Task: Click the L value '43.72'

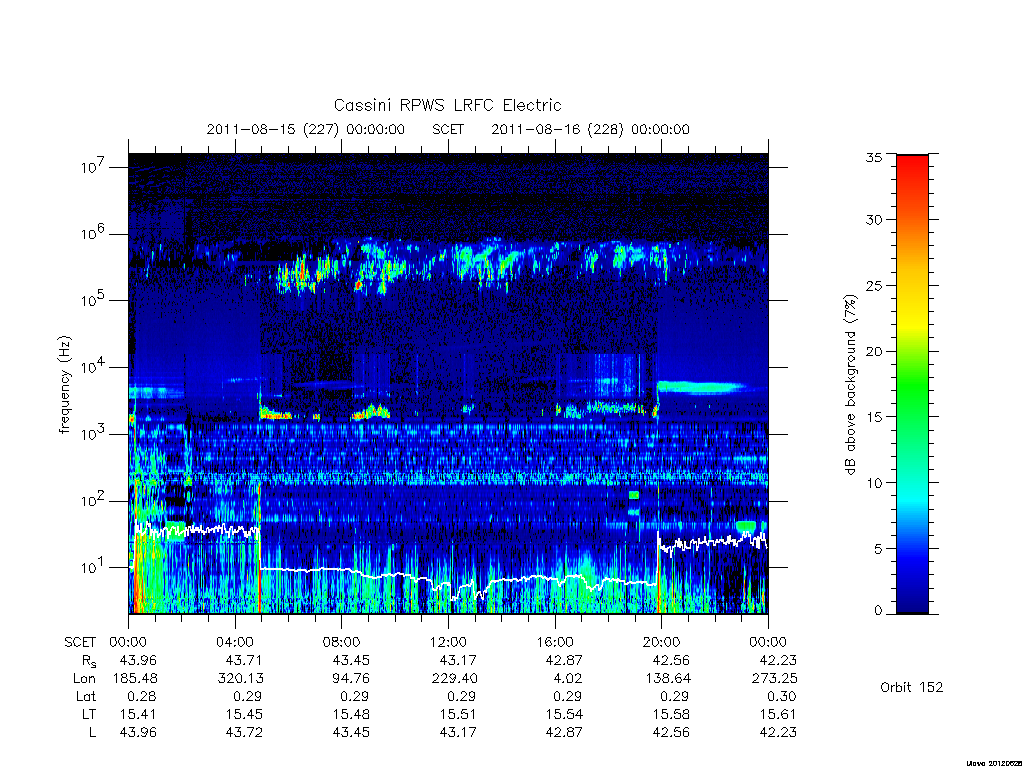Action: click(244, 733)
